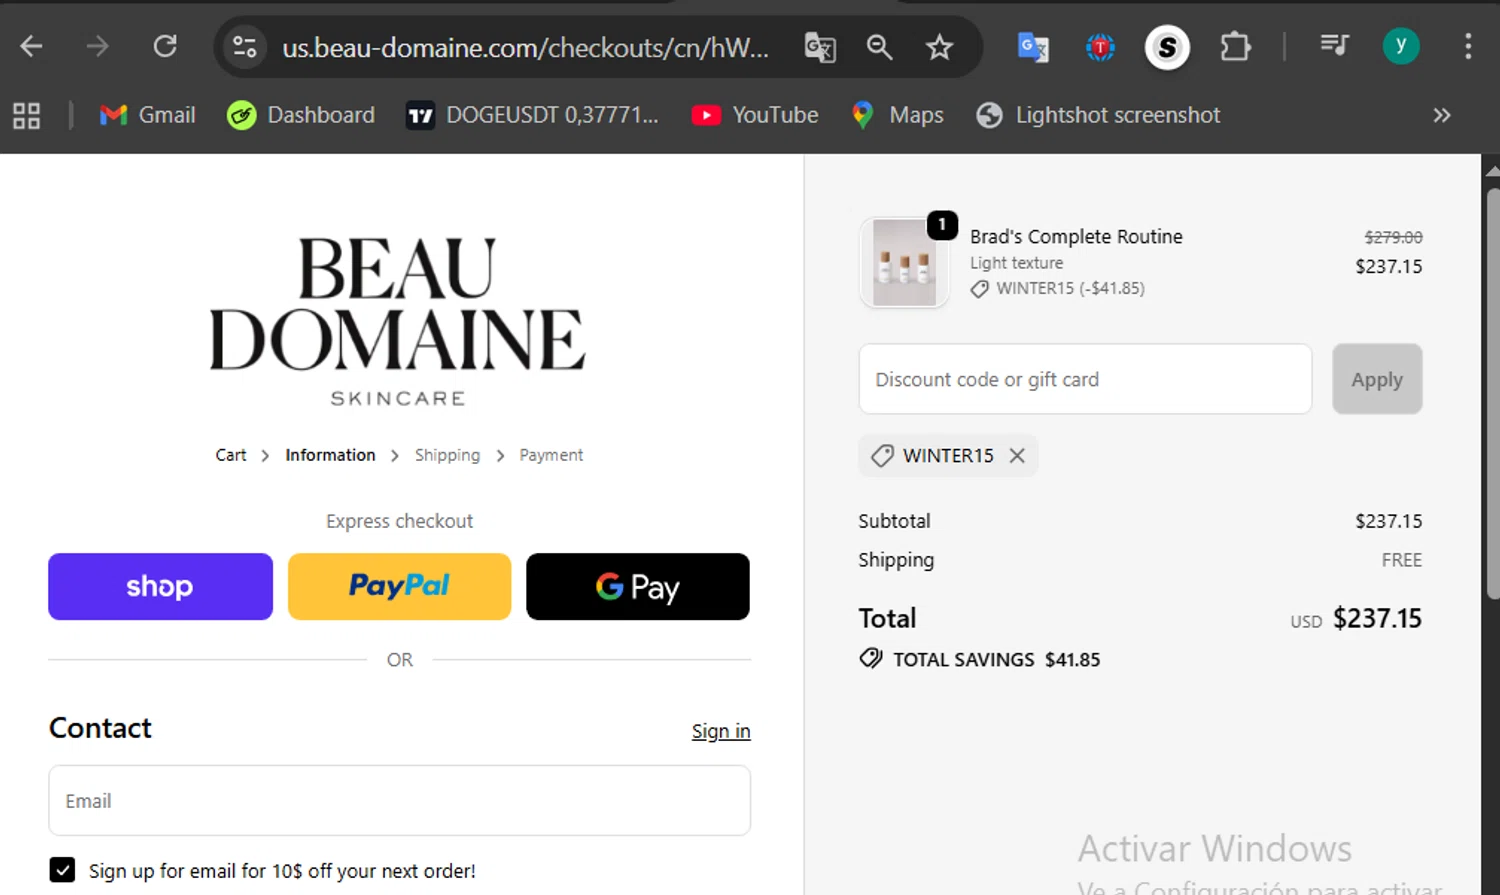Screen dimensions: 1500x895
Task: Go back with the browser back arrow
Action: click(31, 47)
